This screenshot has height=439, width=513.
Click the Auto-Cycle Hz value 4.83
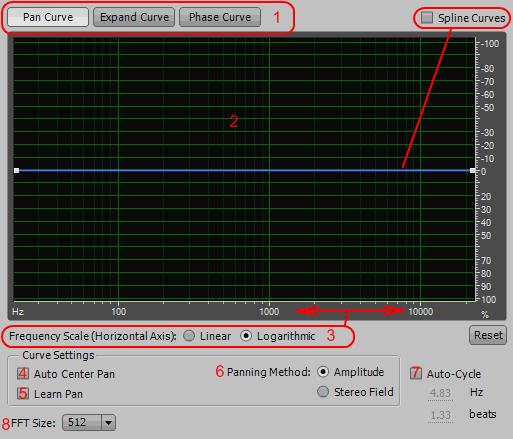pos(440,393)
